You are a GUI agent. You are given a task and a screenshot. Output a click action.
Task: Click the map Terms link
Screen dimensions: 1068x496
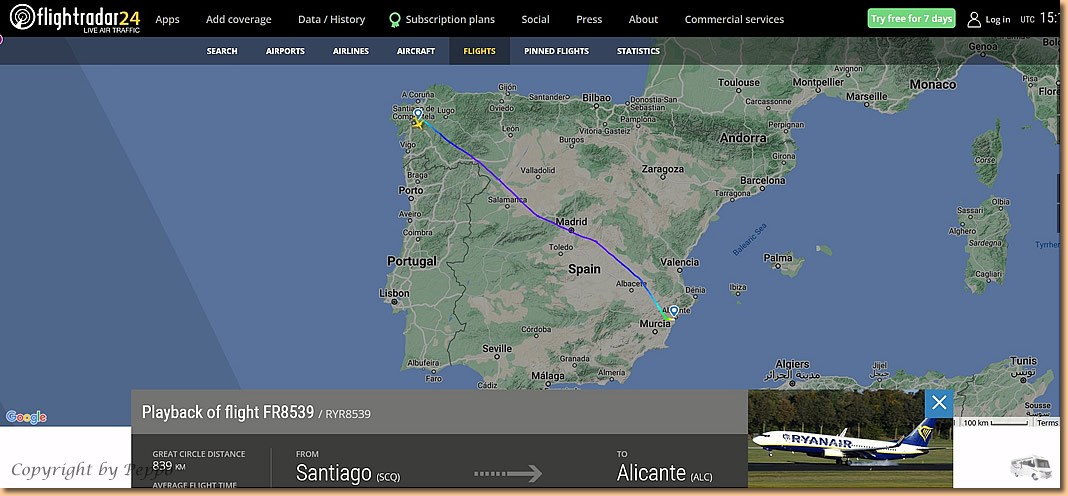[x=1048, y=423]
